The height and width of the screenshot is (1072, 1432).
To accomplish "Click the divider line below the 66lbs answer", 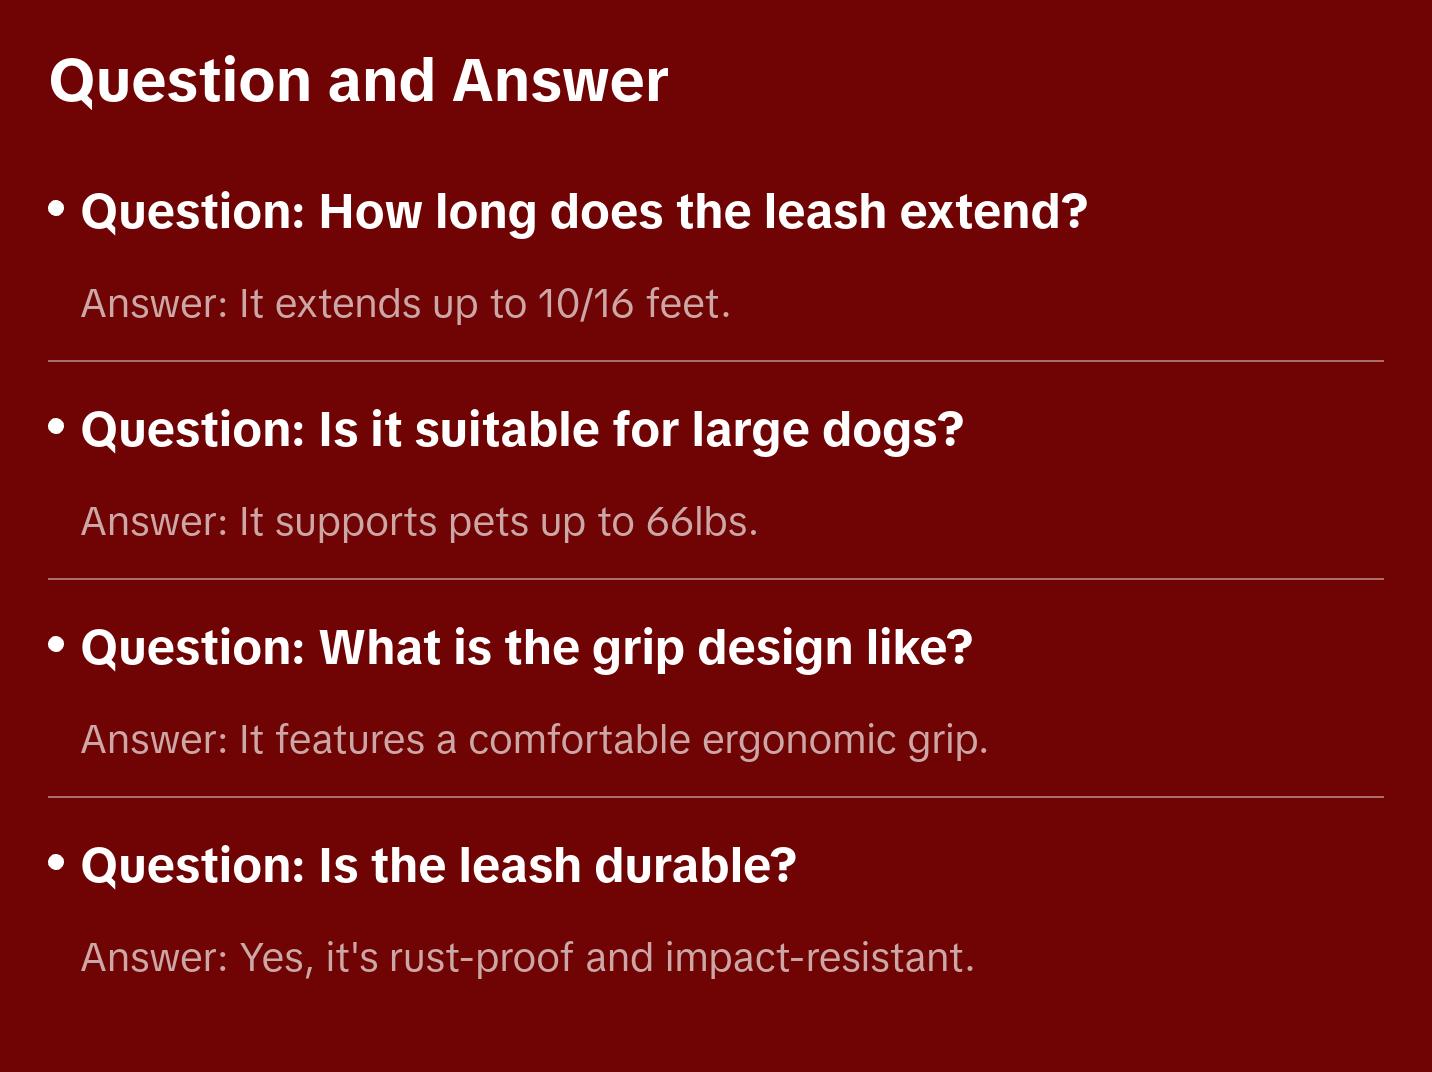I will click(x=716, y=579).
